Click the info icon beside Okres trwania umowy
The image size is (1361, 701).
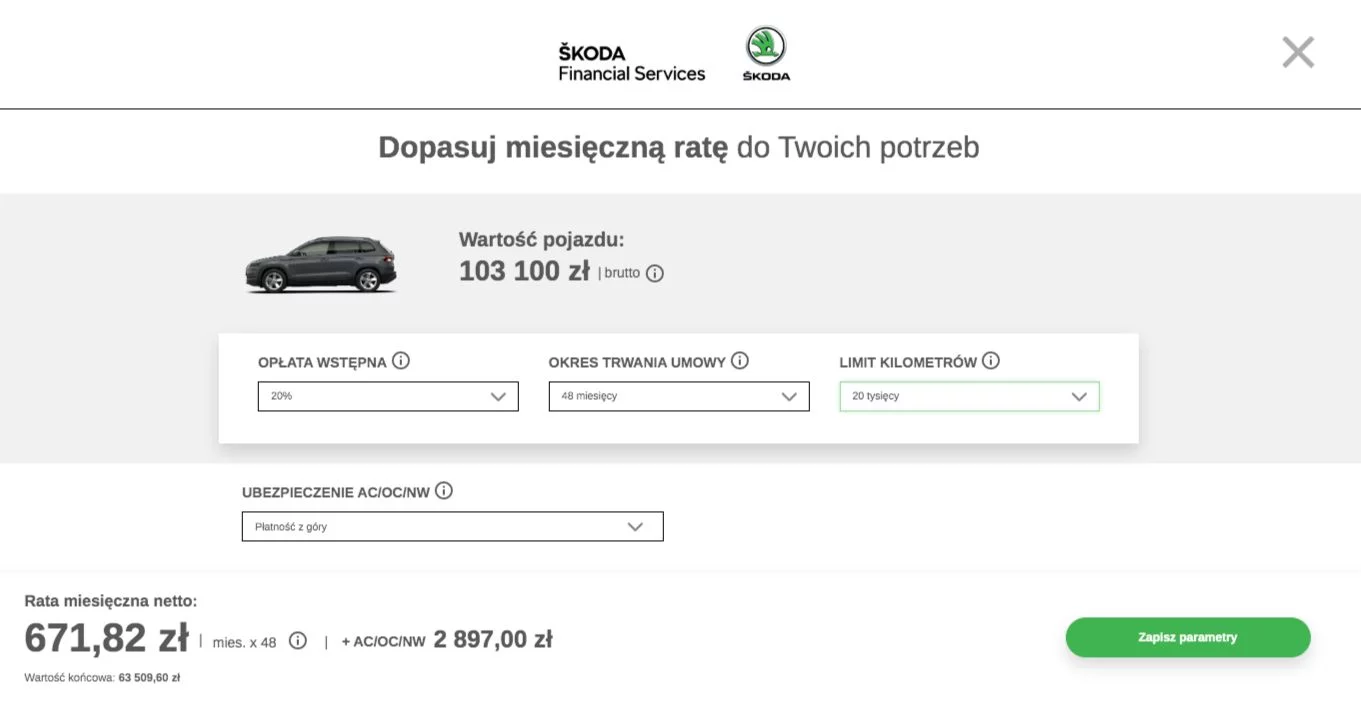739,361
